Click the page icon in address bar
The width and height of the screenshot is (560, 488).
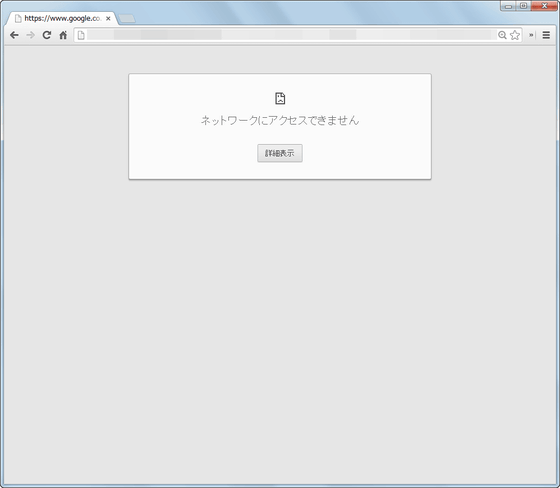[x=81, y=35]
